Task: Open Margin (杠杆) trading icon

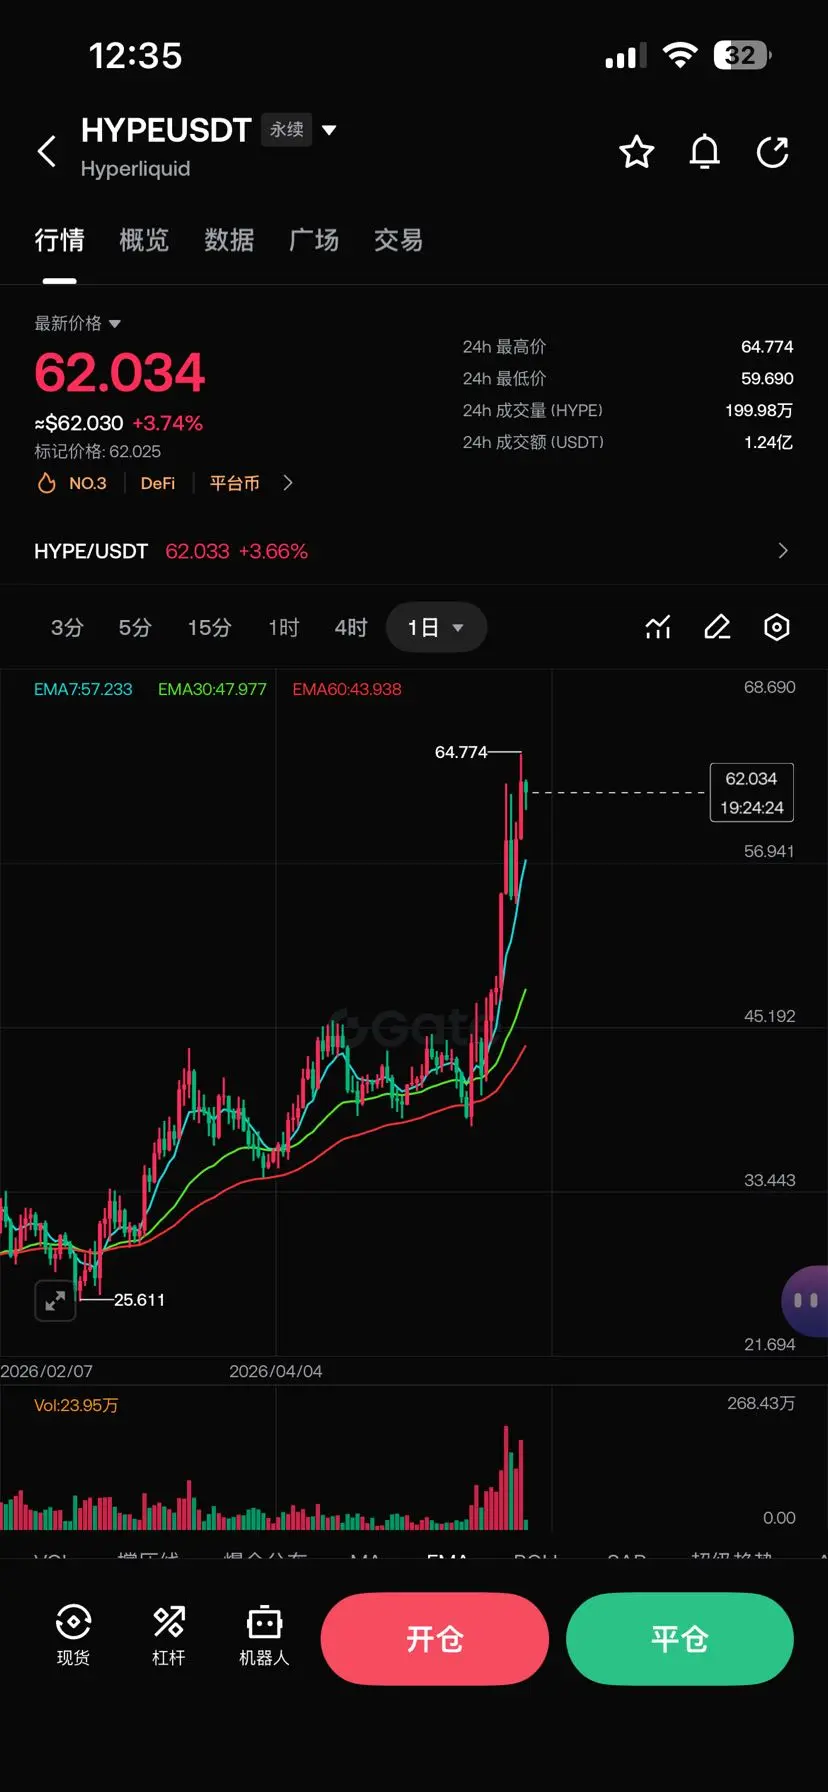Action: (168, 1635)
